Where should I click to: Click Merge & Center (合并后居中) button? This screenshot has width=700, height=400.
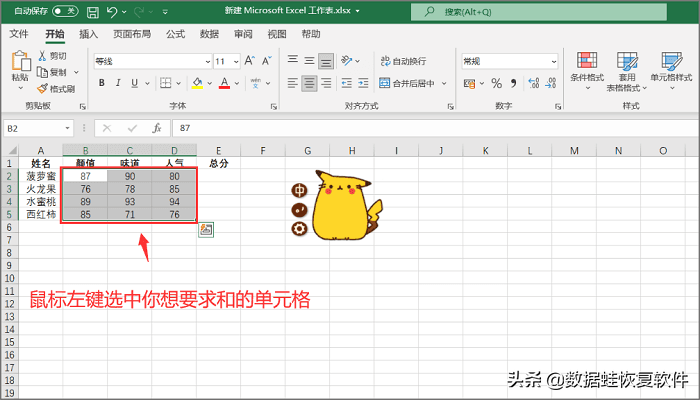pos(407,83)
